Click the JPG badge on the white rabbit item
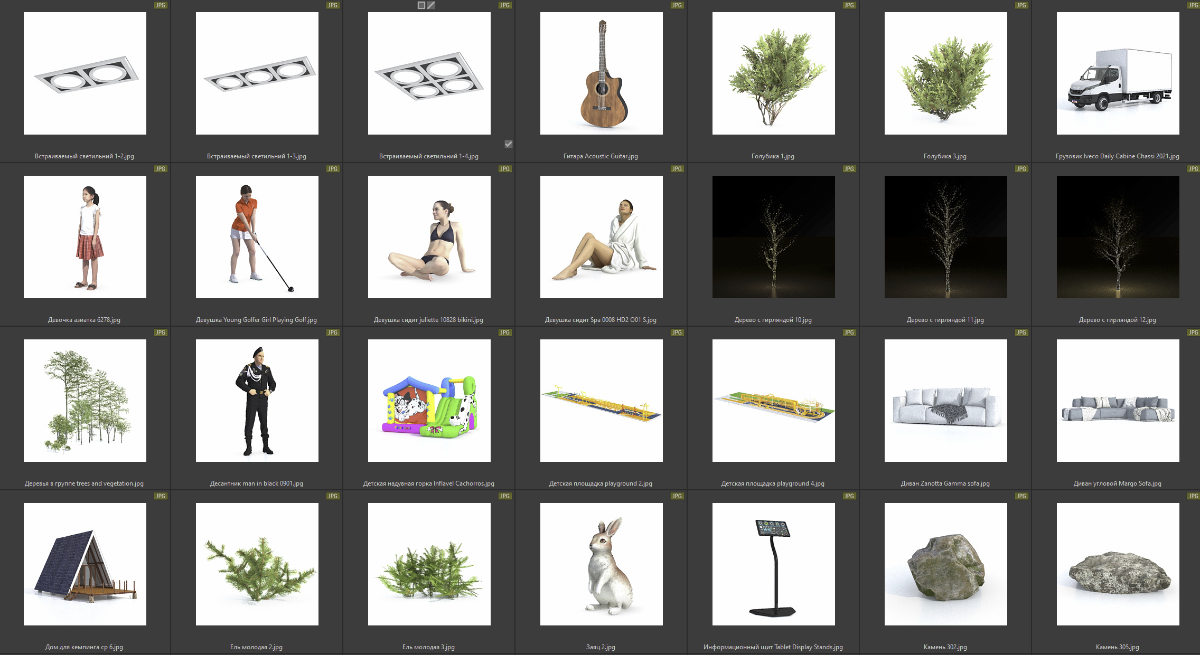 tap(677, 496)
